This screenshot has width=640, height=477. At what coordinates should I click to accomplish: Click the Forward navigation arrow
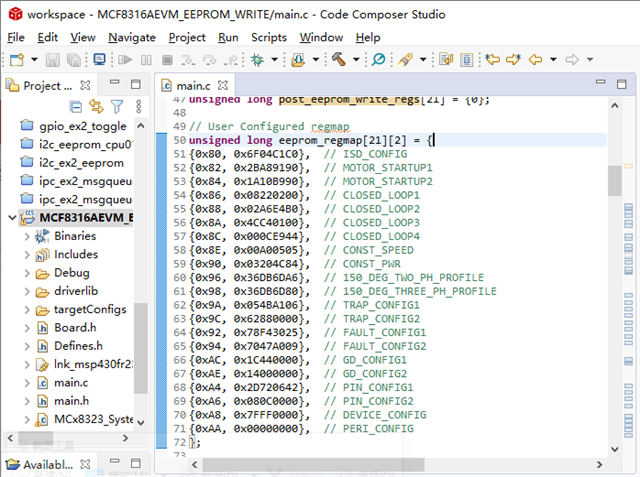572,60
